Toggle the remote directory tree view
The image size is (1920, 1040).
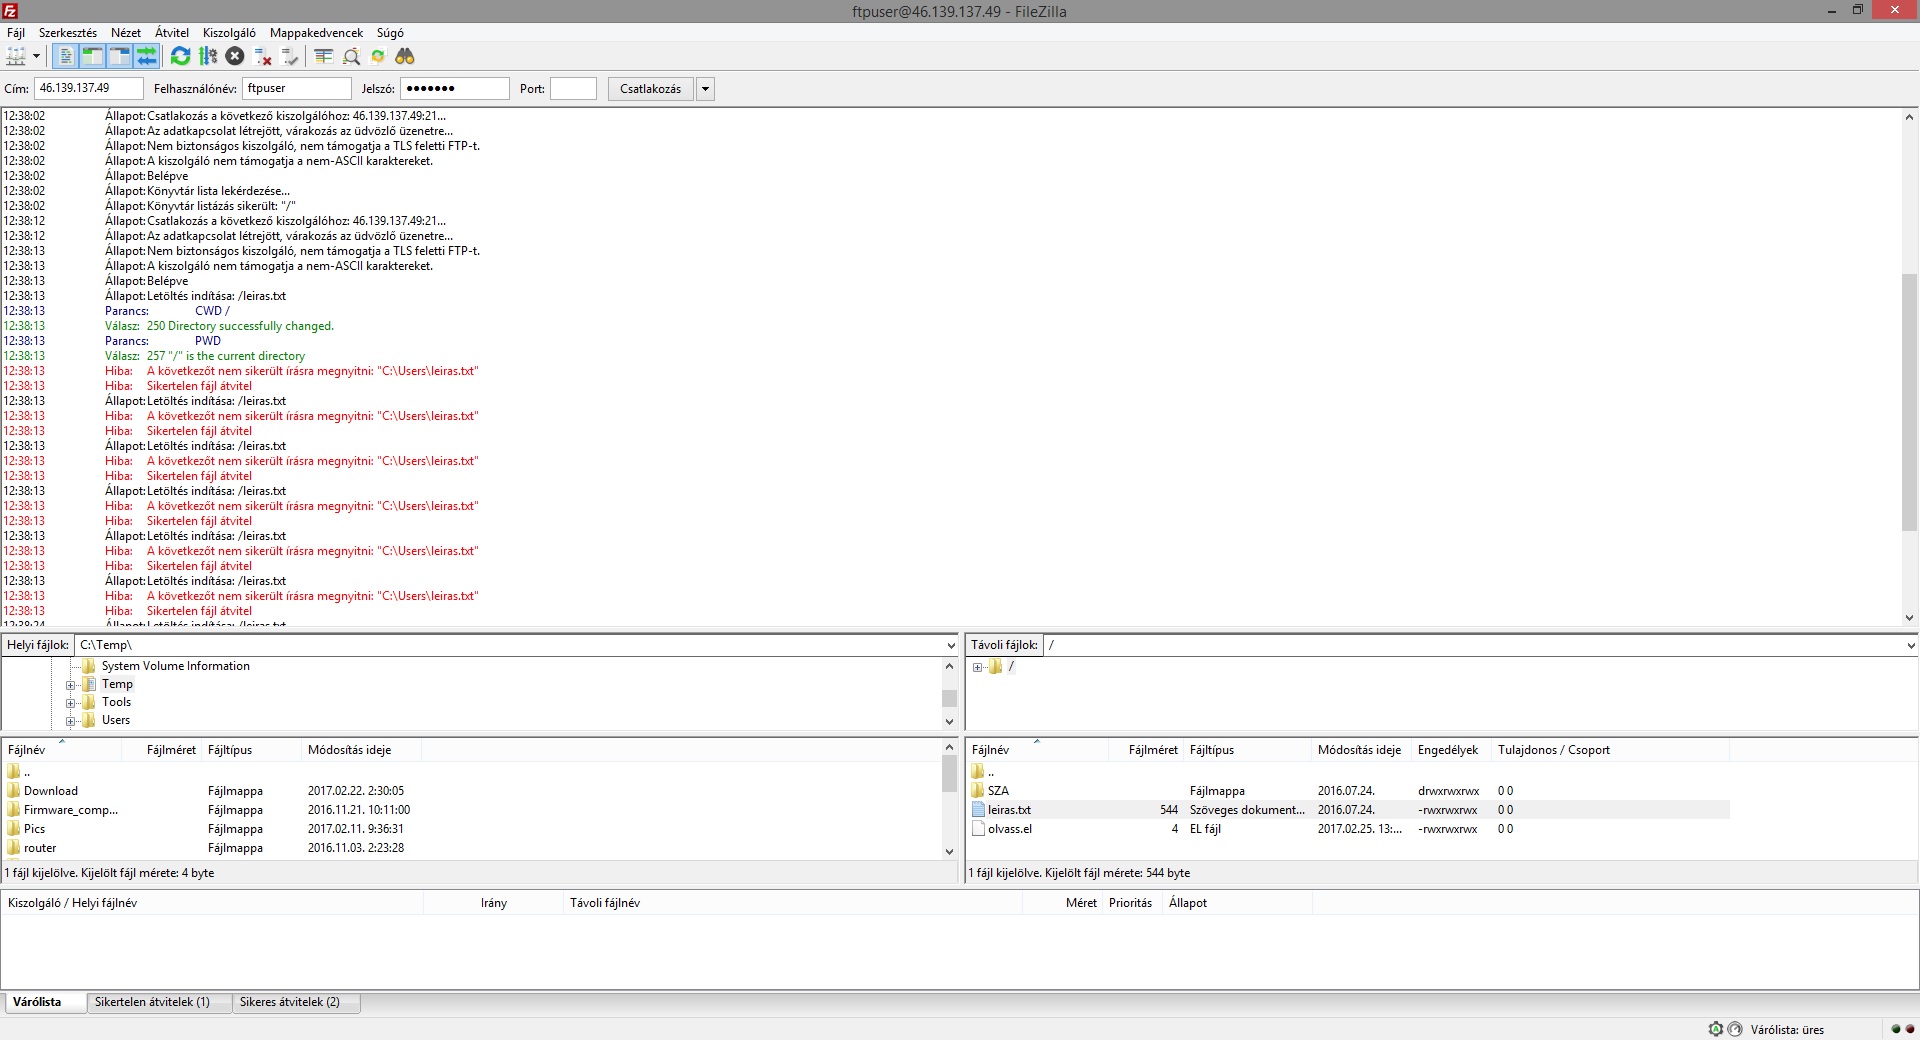[120, 57]
